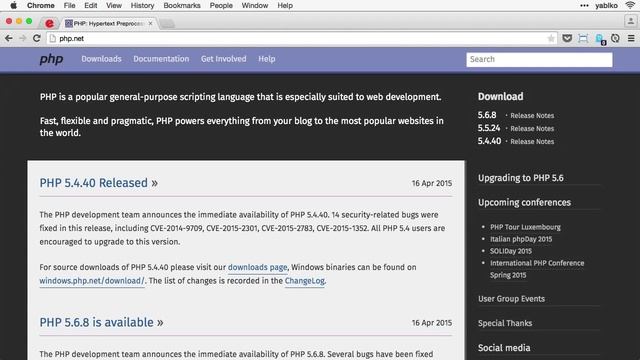Click the 16 Apr 2015 date beside PHP 5.6.8
The image size is (640, 360).
[432, 323]
